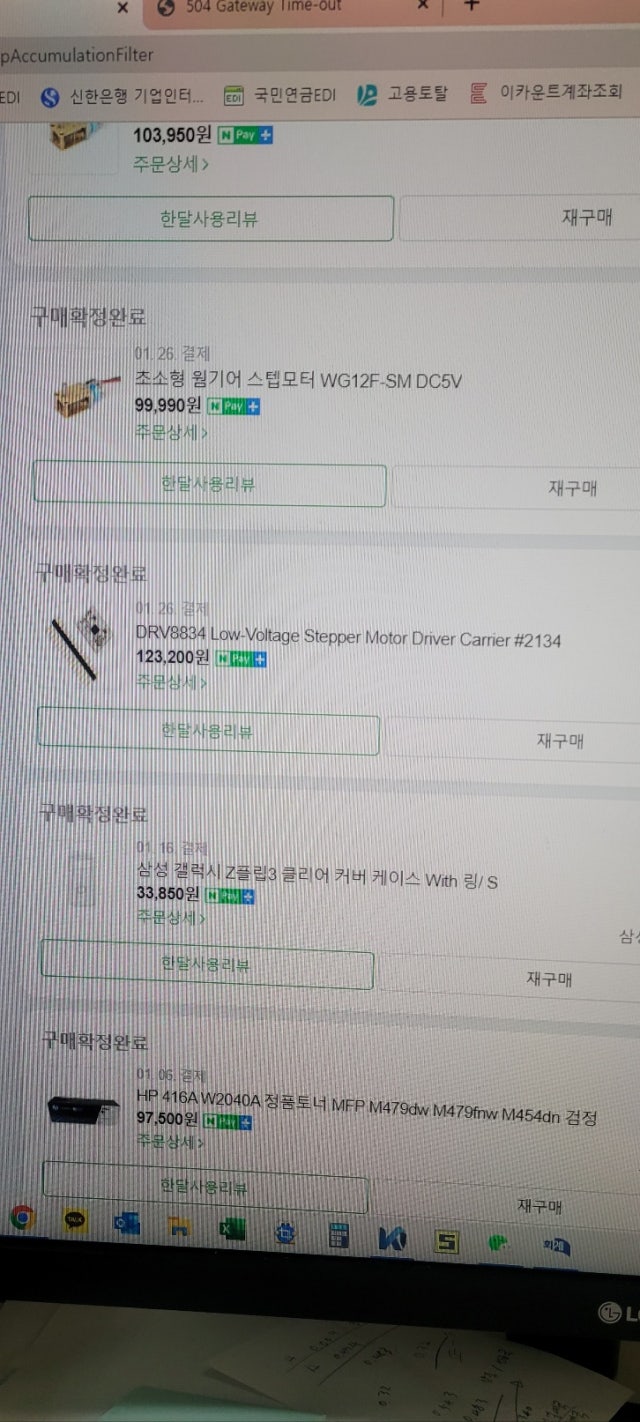Open Google Chrome from the taskbar
The width and height of the screenshot is (640, 1422).
tap(22, 1218)
